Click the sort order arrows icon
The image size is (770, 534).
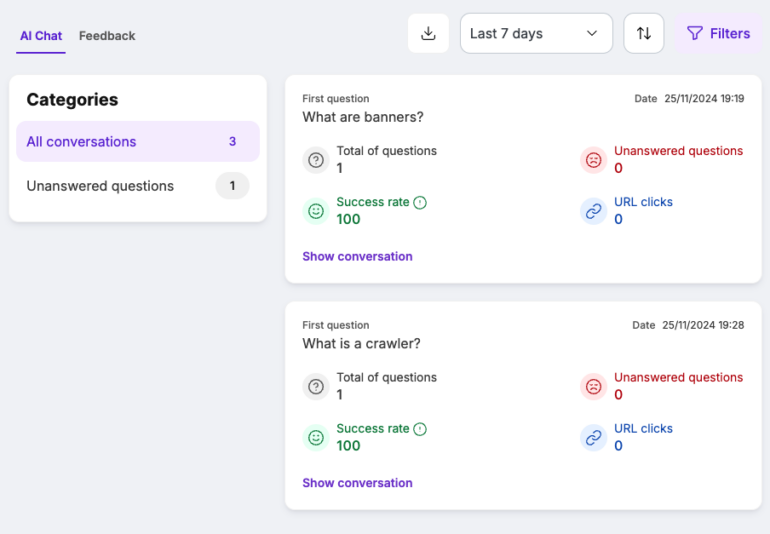click(644, 33)
